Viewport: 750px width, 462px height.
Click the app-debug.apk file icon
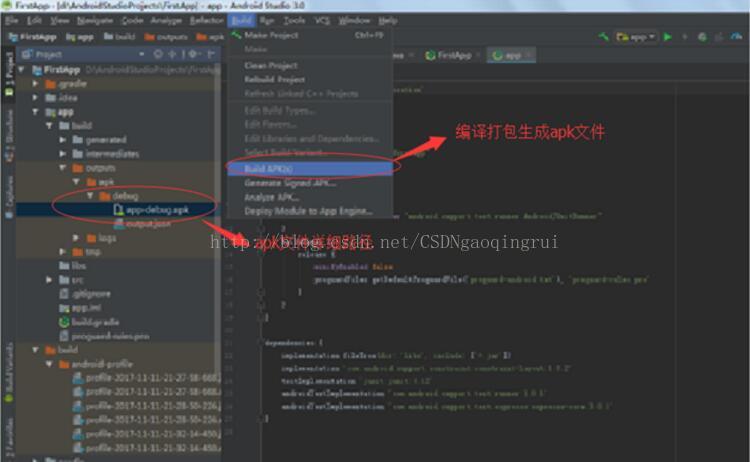118,209
